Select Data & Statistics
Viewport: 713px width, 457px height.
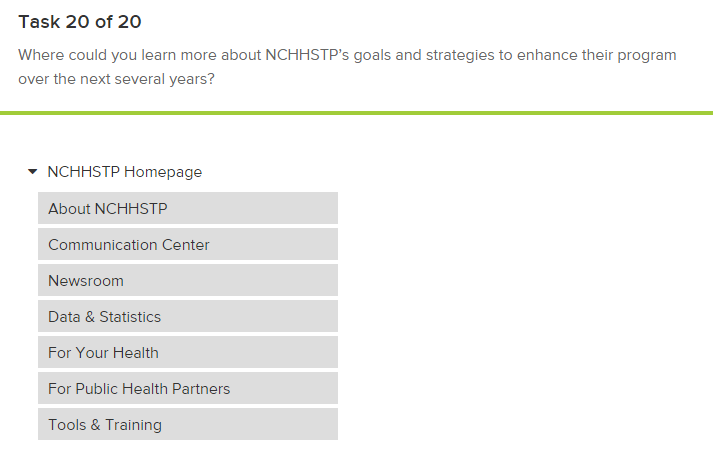(x=187, y=317)
